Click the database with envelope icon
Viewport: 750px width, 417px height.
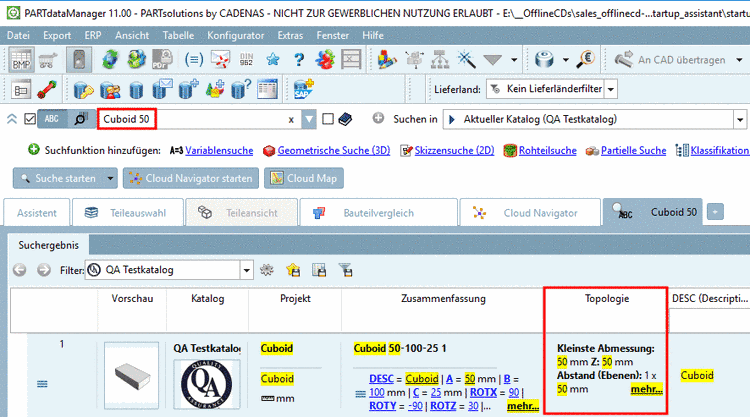tap(162, 89)
